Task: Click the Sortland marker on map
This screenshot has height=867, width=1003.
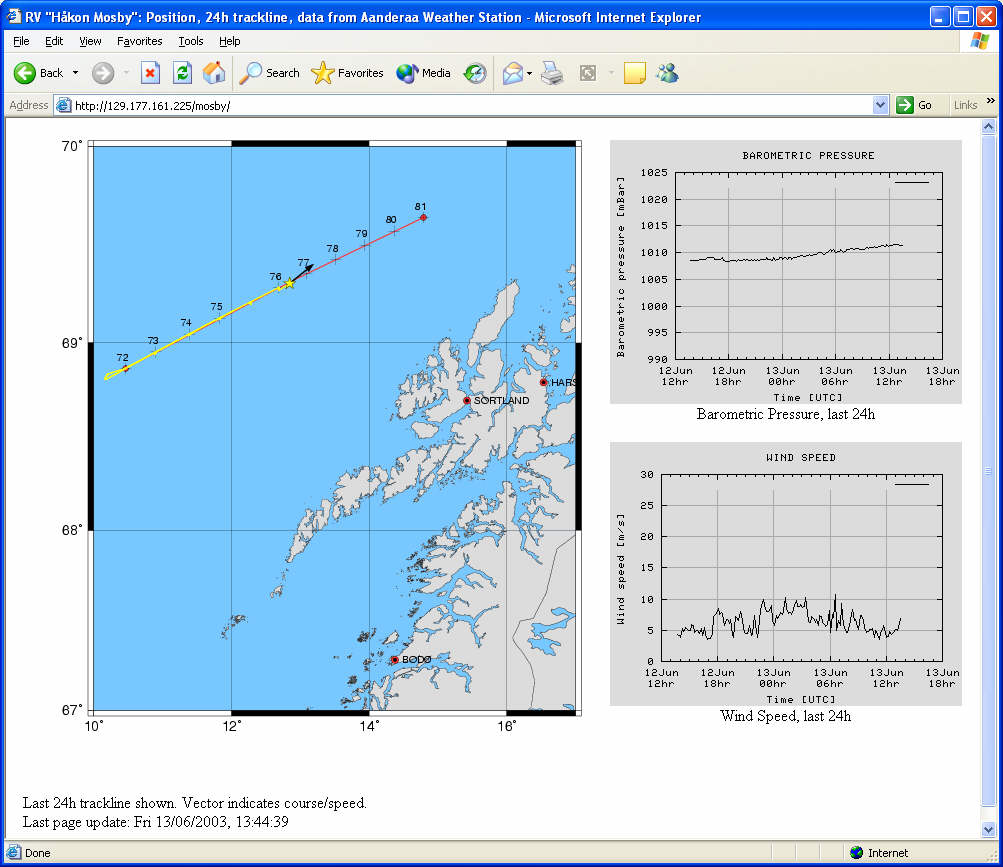Action: click(467, 401)
